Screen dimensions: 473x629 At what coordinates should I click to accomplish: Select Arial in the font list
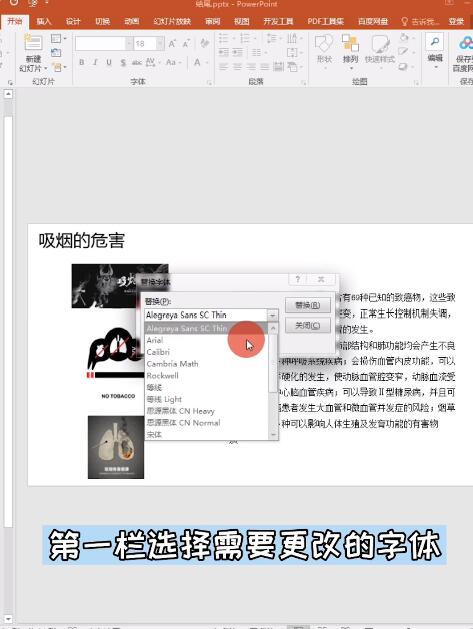(x=207, y=340)
